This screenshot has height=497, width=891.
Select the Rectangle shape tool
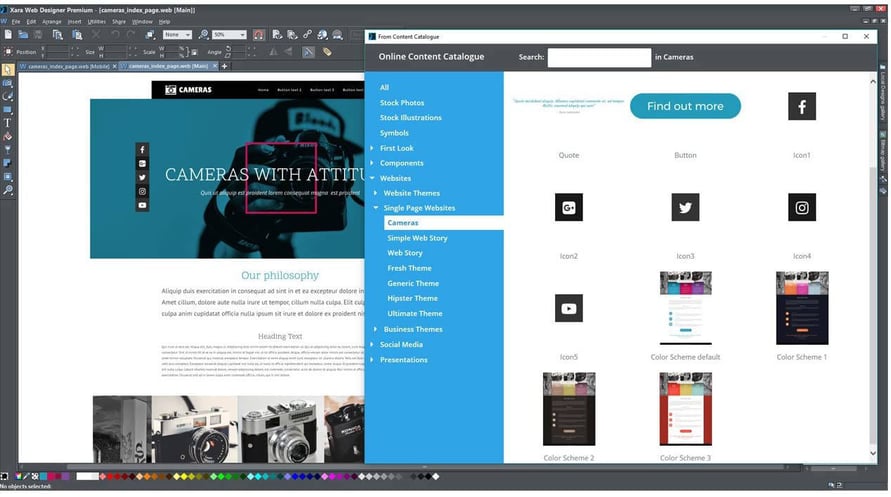point(7,110)
